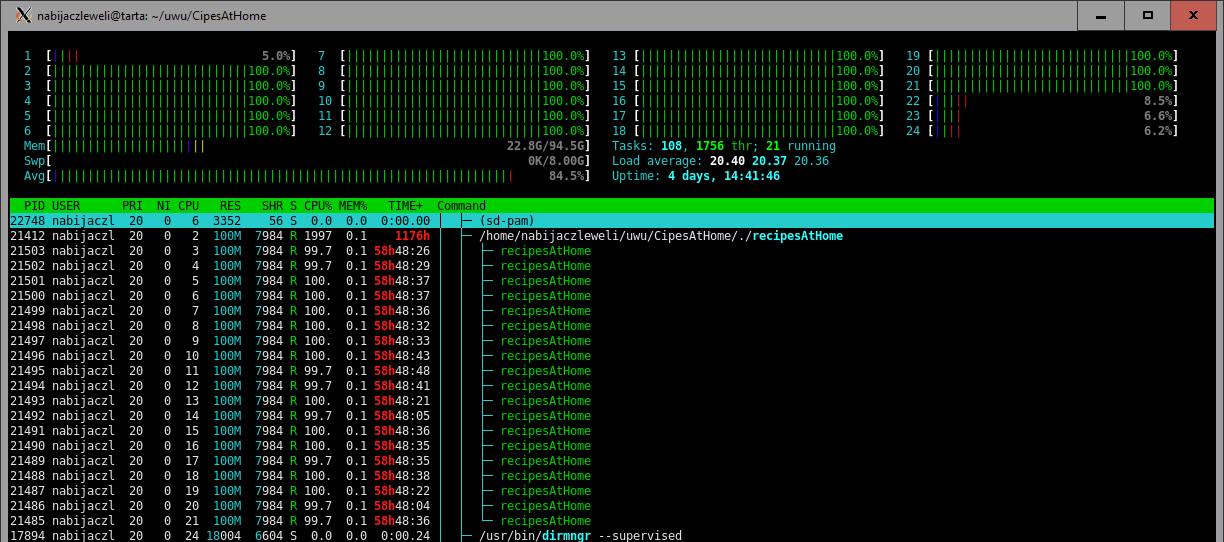Click the TIME+ column header
Image resolution: width=1224 pixels, height=542 pixels.
point(405,206)
